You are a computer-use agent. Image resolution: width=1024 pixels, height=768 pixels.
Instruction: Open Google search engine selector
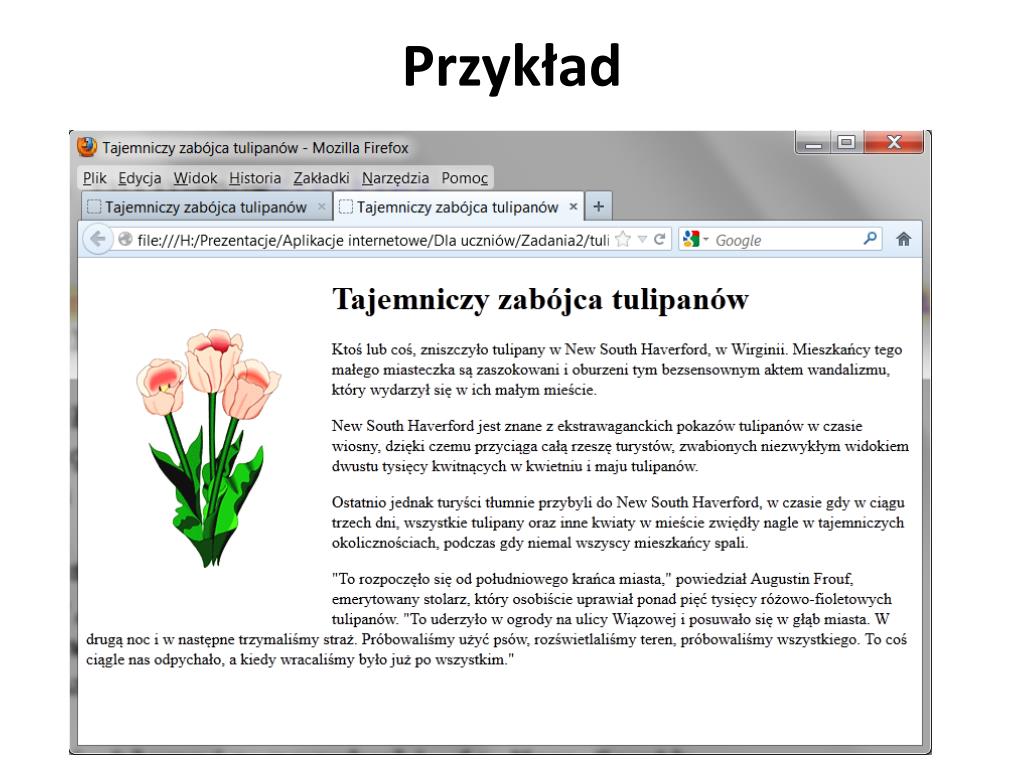tap(696, 240)
